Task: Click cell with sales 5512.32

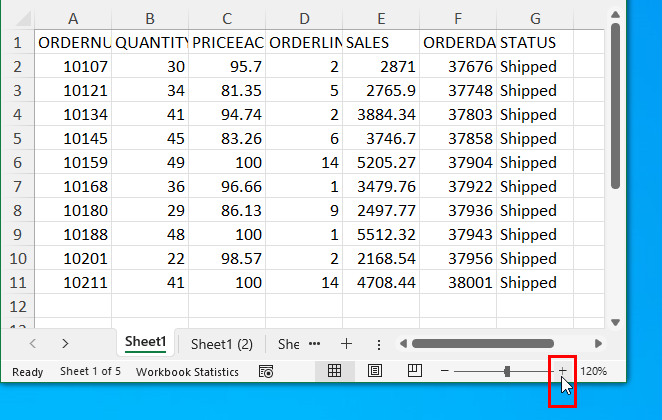Action: (x=381, y=234)
